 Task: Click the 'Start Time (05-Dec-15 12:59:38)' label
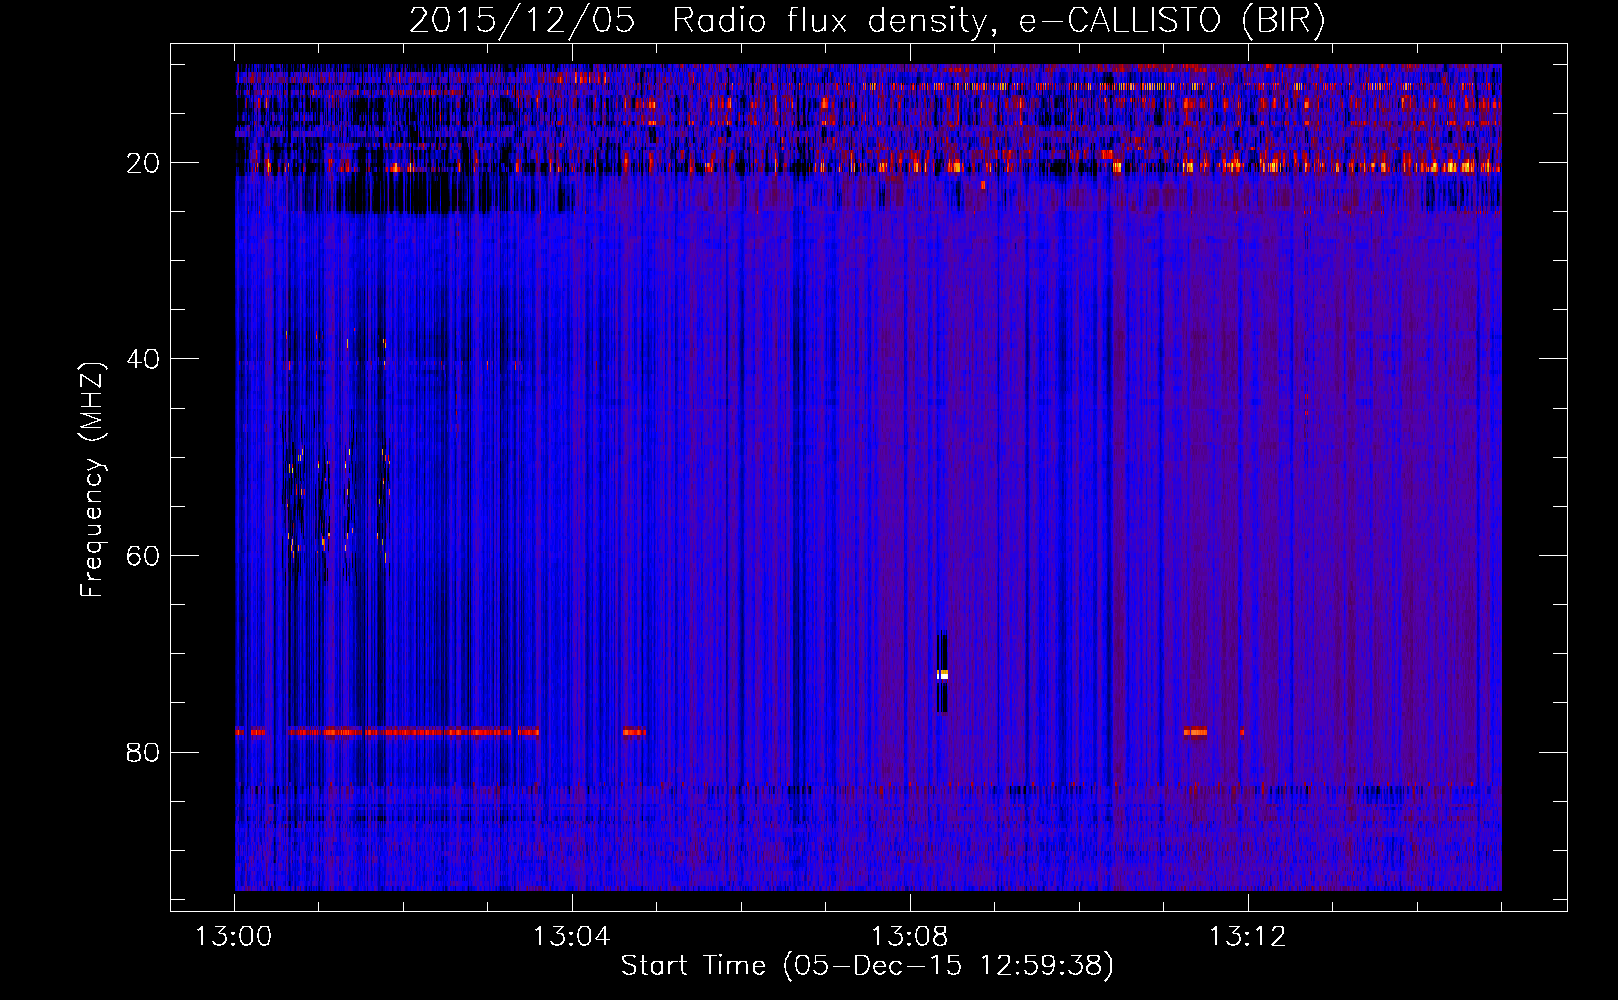[867, 966]
